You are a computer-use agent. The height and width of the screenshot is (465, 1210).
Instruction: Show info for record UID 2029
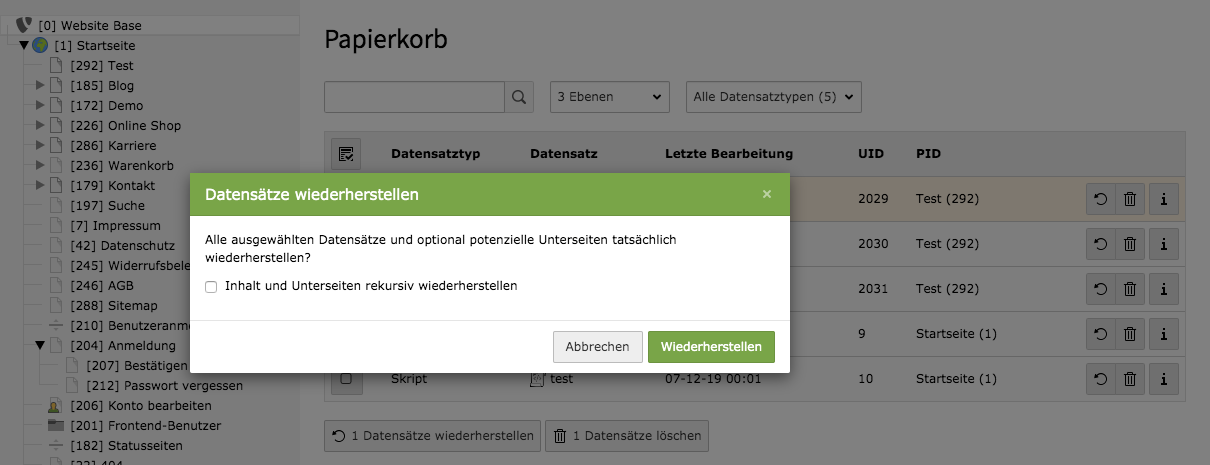tap(1164, 200)
